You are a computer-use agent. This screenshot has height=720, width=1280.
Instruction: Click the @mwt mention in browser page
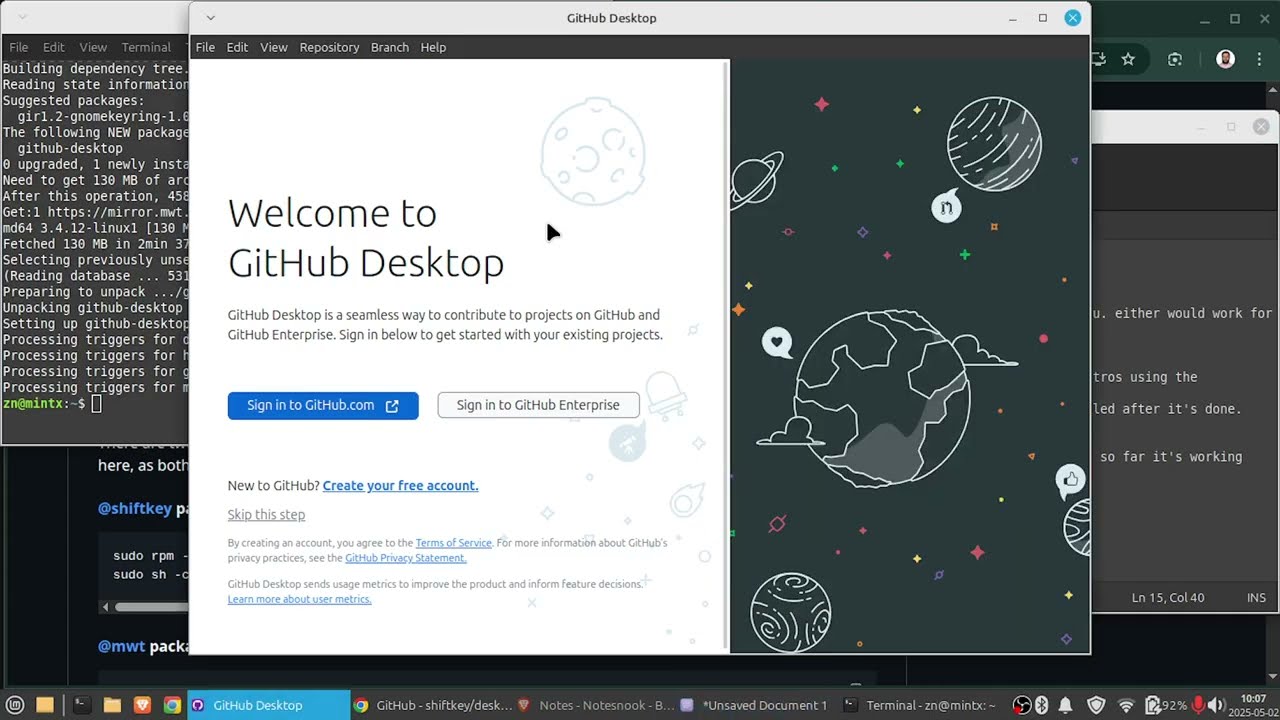121,646
